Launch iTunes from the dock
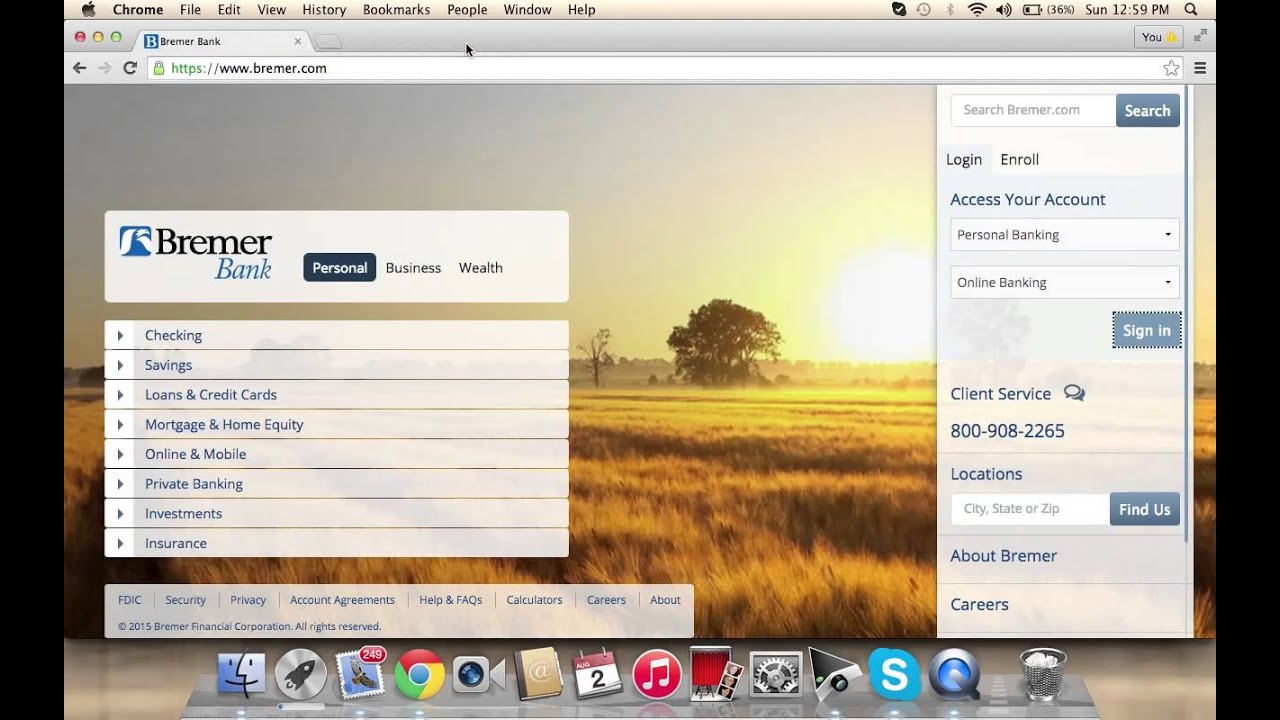Image resolution: width=1280 pixels, height=720 pixels. point(657,675)
